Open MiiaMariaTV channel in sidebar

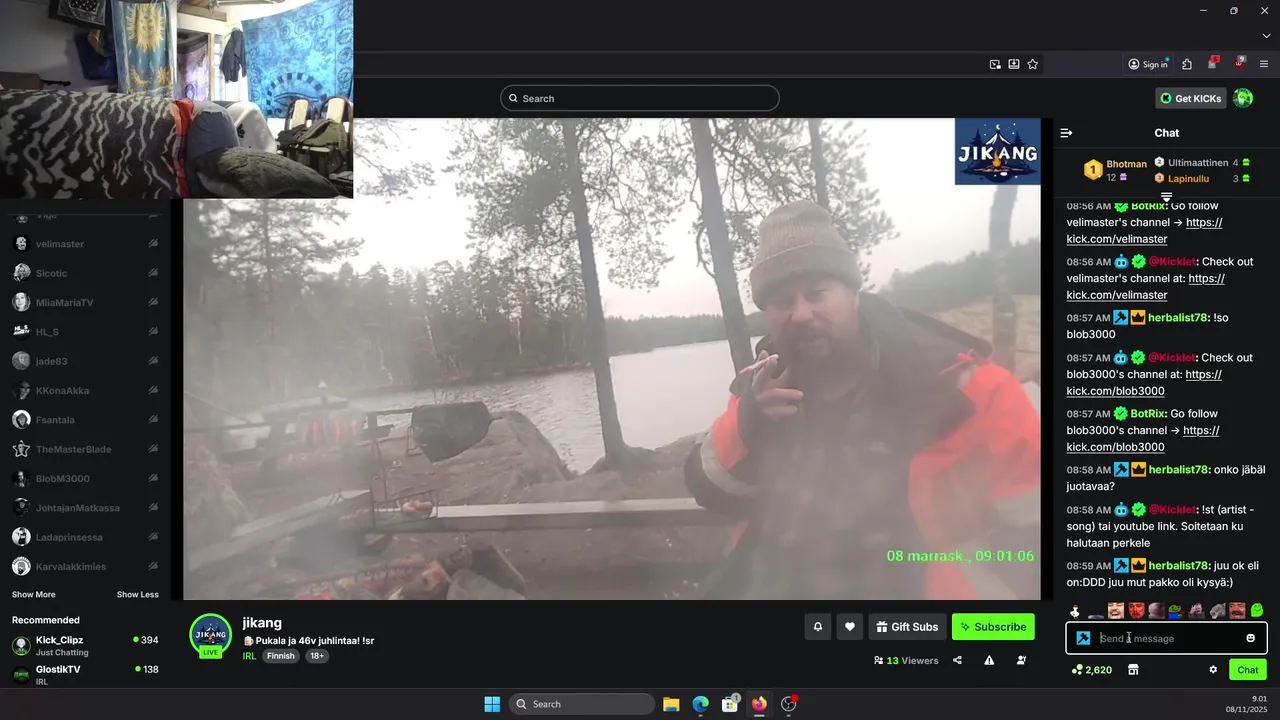coord(85,302)
